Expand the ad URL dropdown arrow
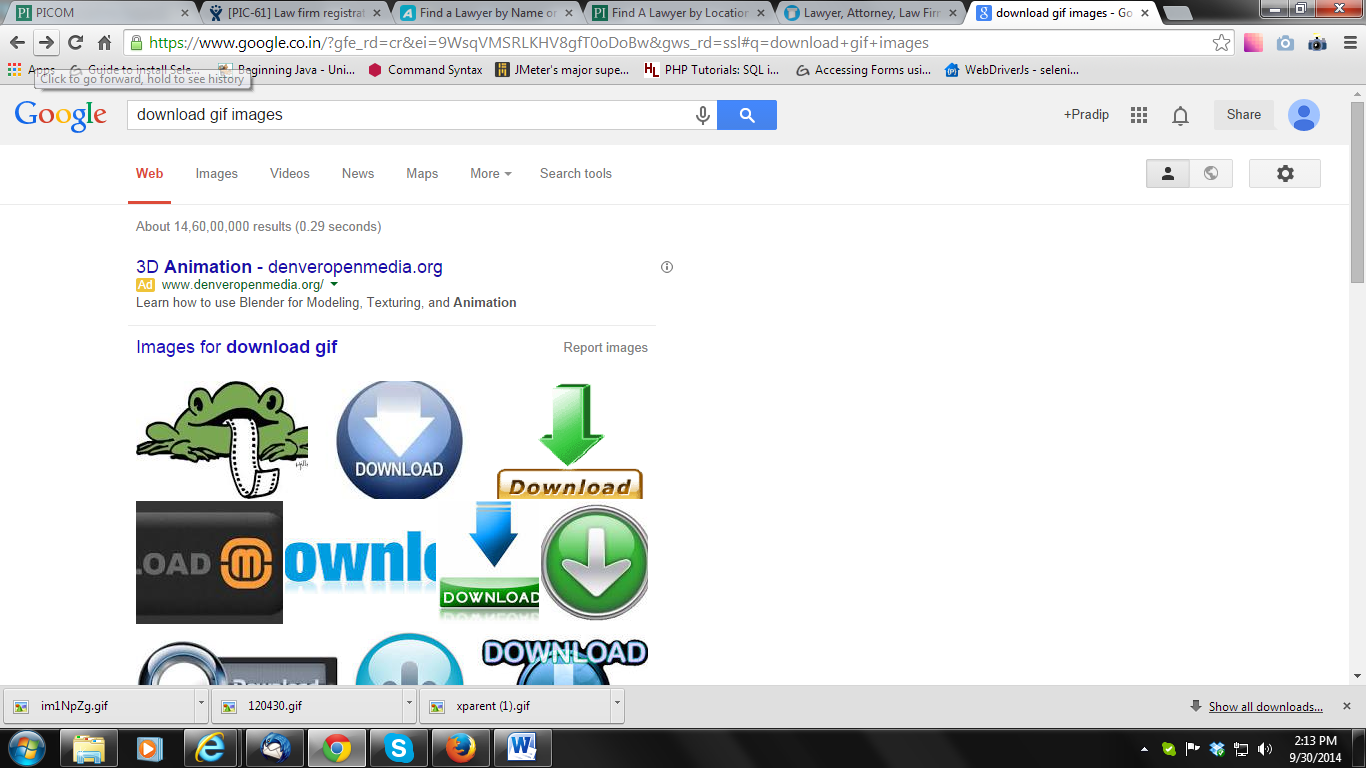The height and width of the screenshot is (768, 1366). [334, 285]
